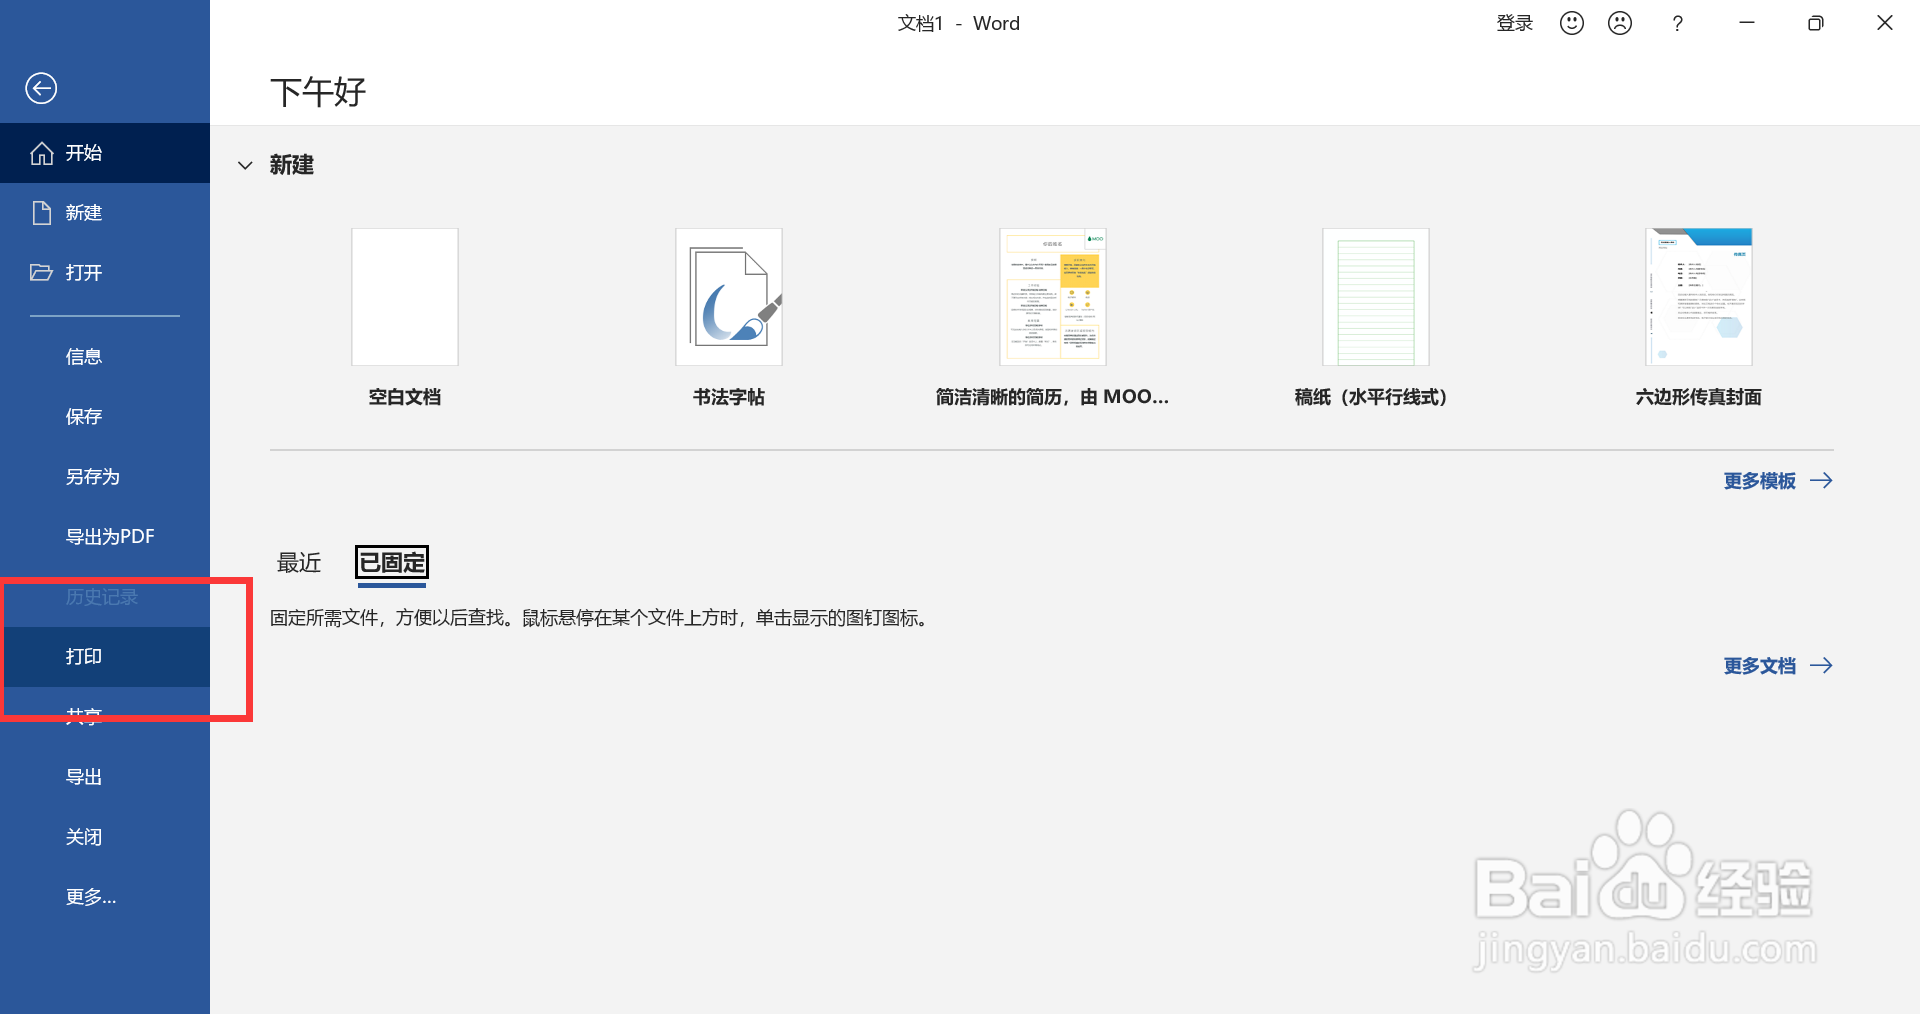The image size is (1920, 1014).
Task: Click the Help question mark icon
Action: point(1678,22)
